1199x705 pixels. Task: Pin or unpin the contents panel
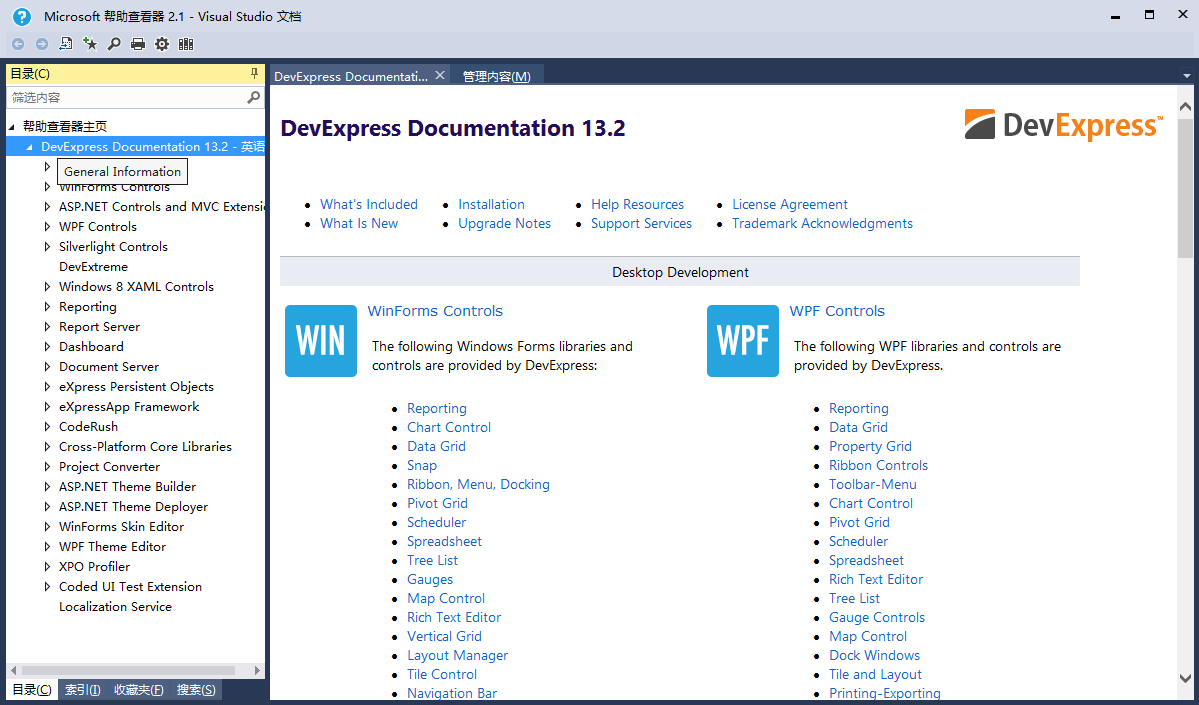[255, 73]
